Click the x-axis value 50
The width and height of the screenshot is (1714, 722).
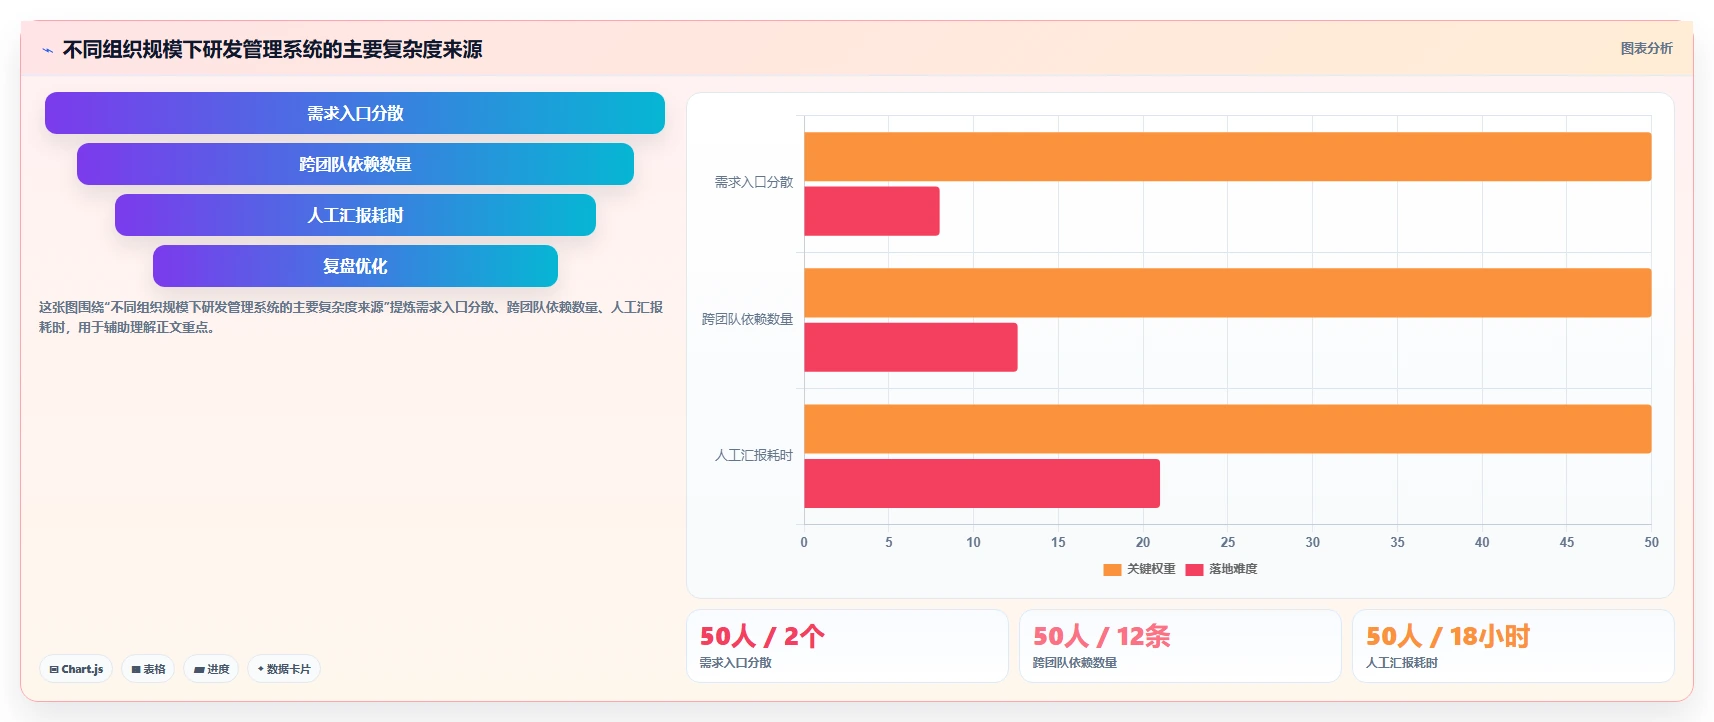1651,542
